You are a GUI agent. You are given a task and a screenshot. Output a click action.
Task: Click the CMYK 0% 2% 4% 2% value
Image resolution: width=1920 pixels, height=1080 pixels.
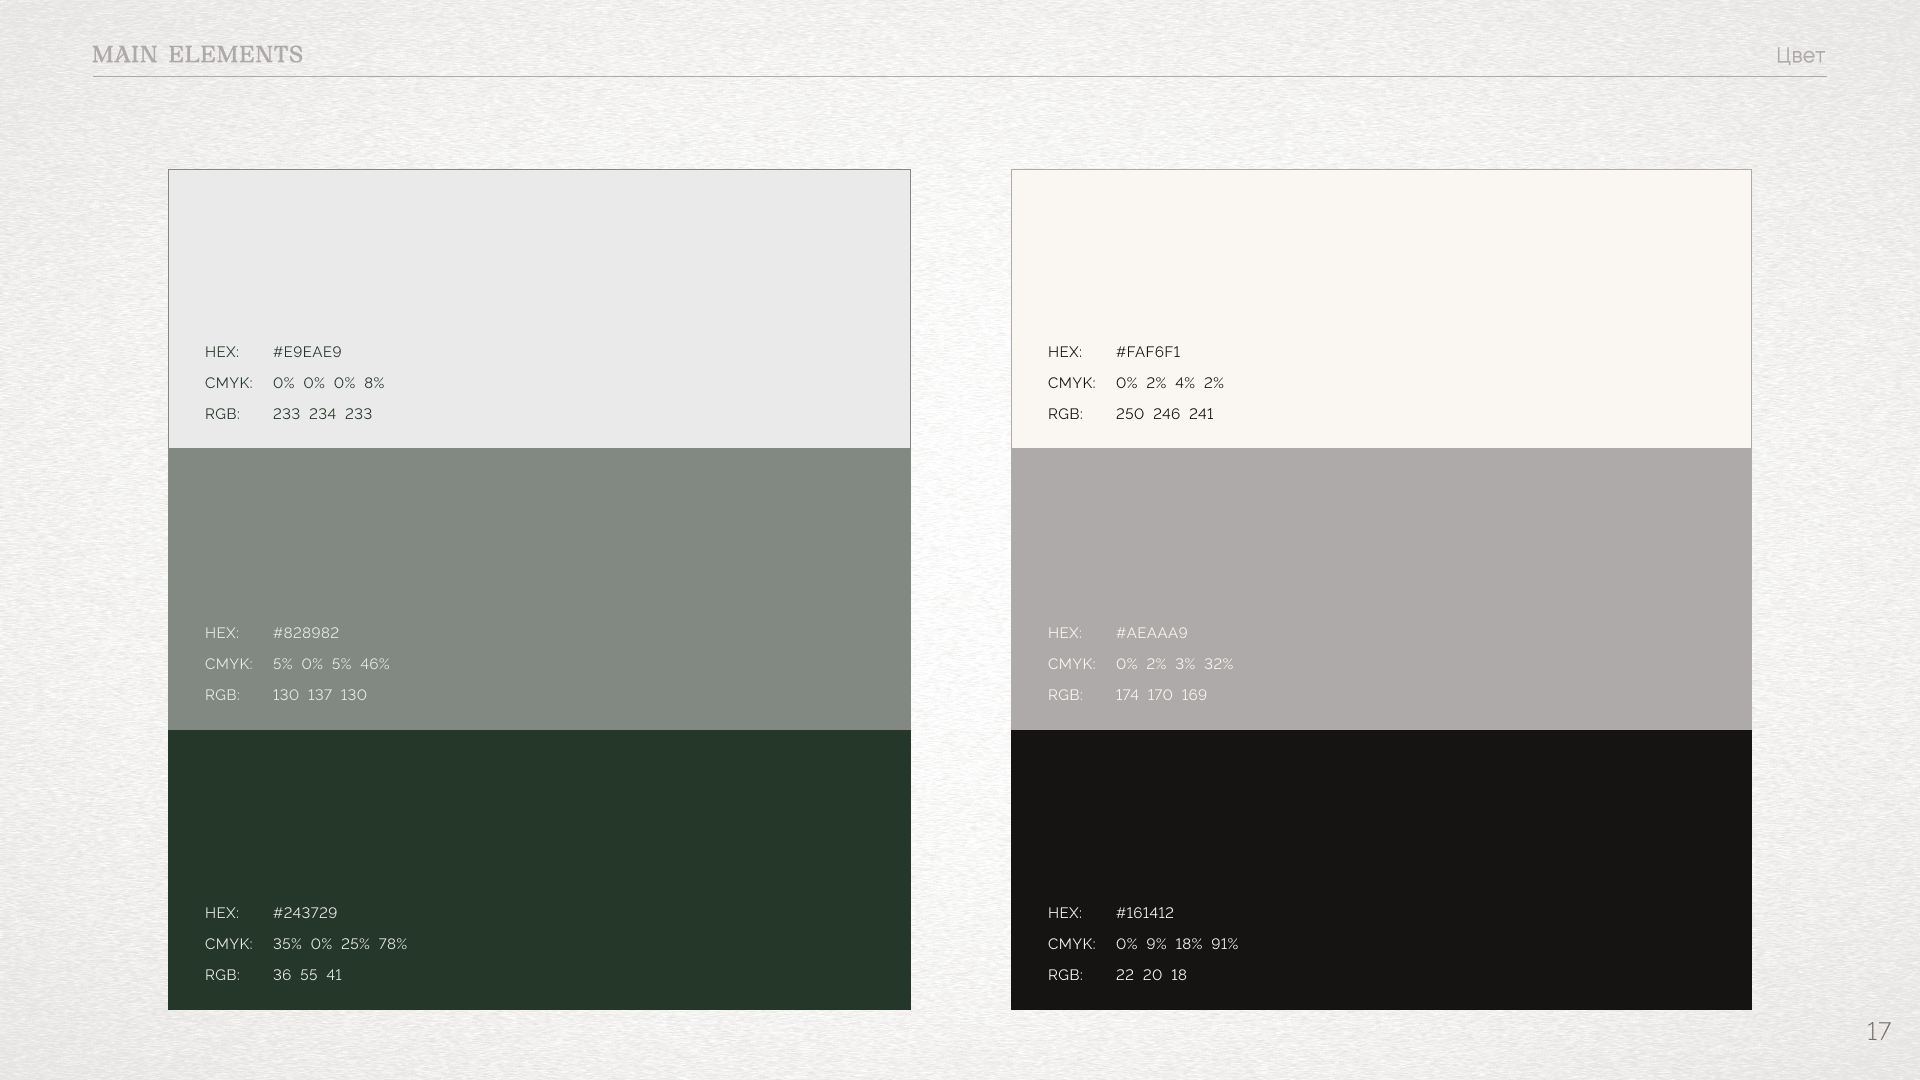[x=1170, y=383]
